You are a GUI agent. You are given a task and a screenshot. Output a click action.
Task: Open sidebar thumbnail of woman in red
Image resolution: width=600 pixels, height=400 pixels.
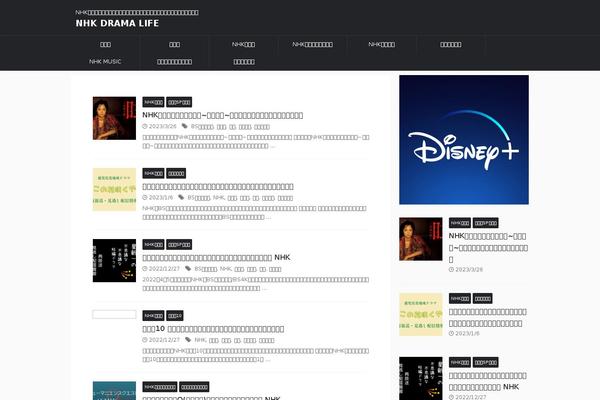(421, 239)
